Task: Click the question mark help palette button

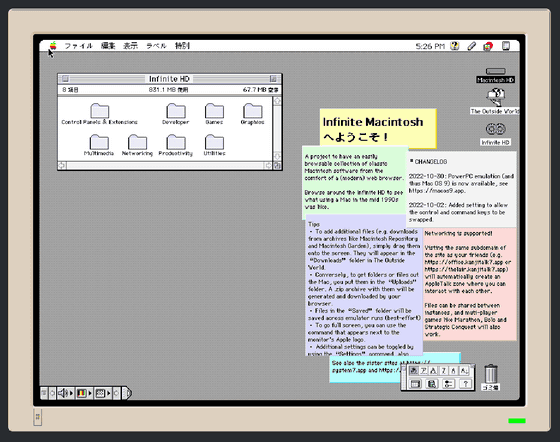Action: point(465,384)
